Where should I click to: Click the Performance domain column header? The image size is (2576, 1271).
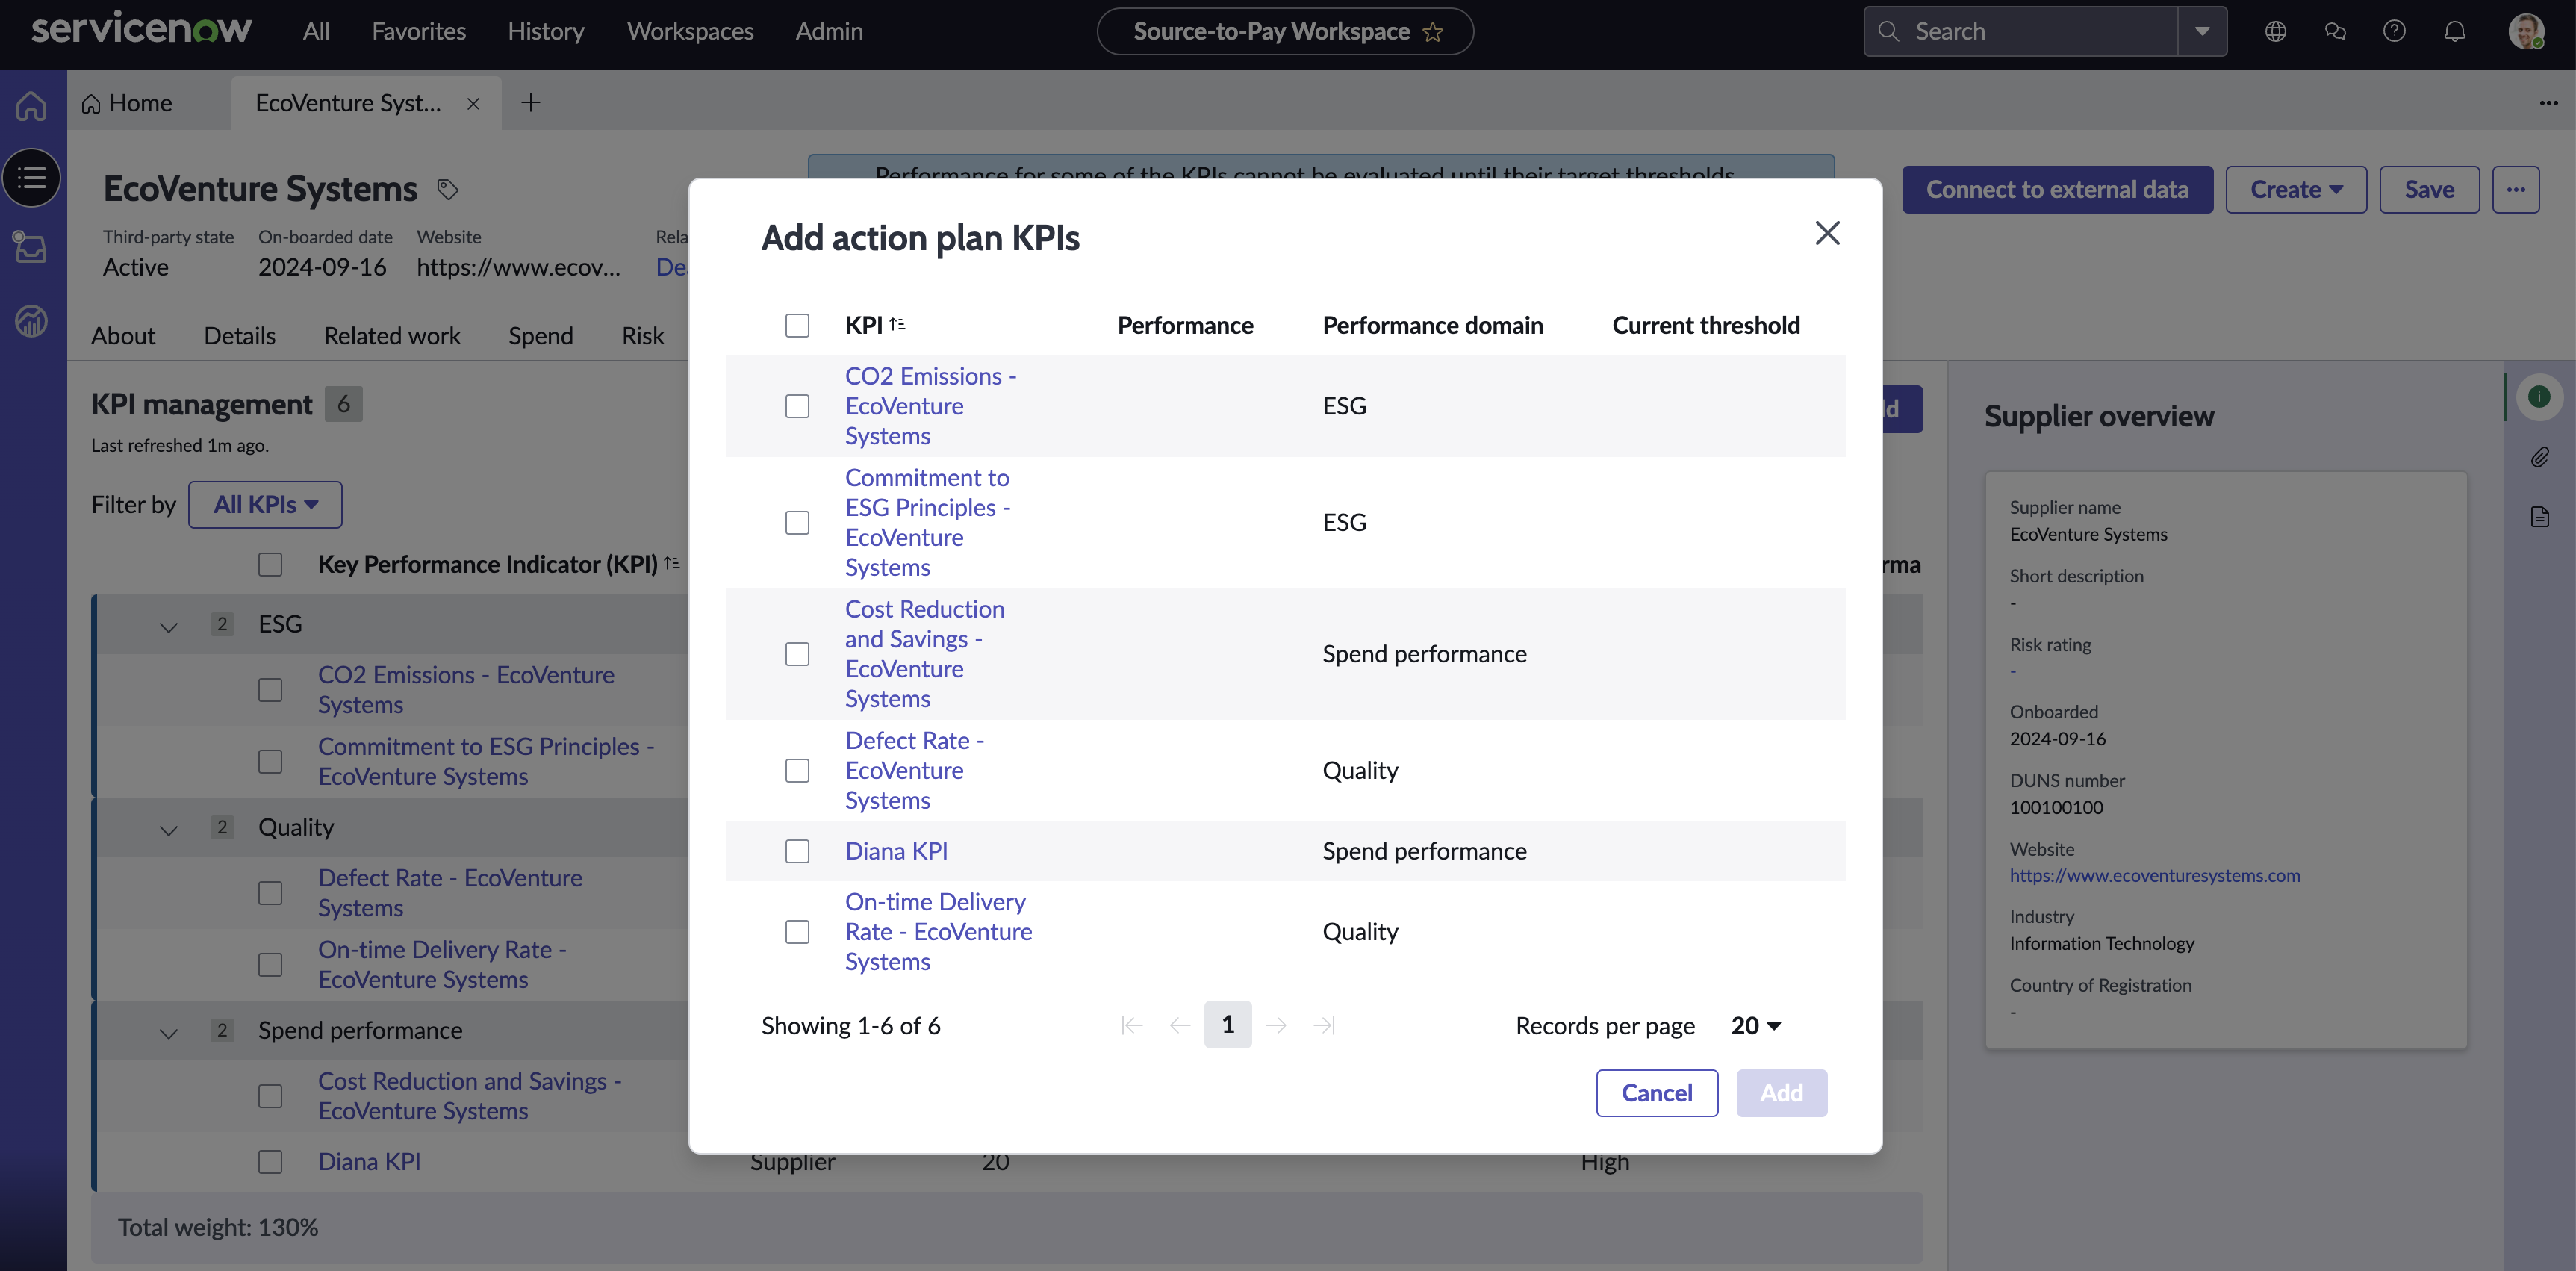tap(1433, 325)
